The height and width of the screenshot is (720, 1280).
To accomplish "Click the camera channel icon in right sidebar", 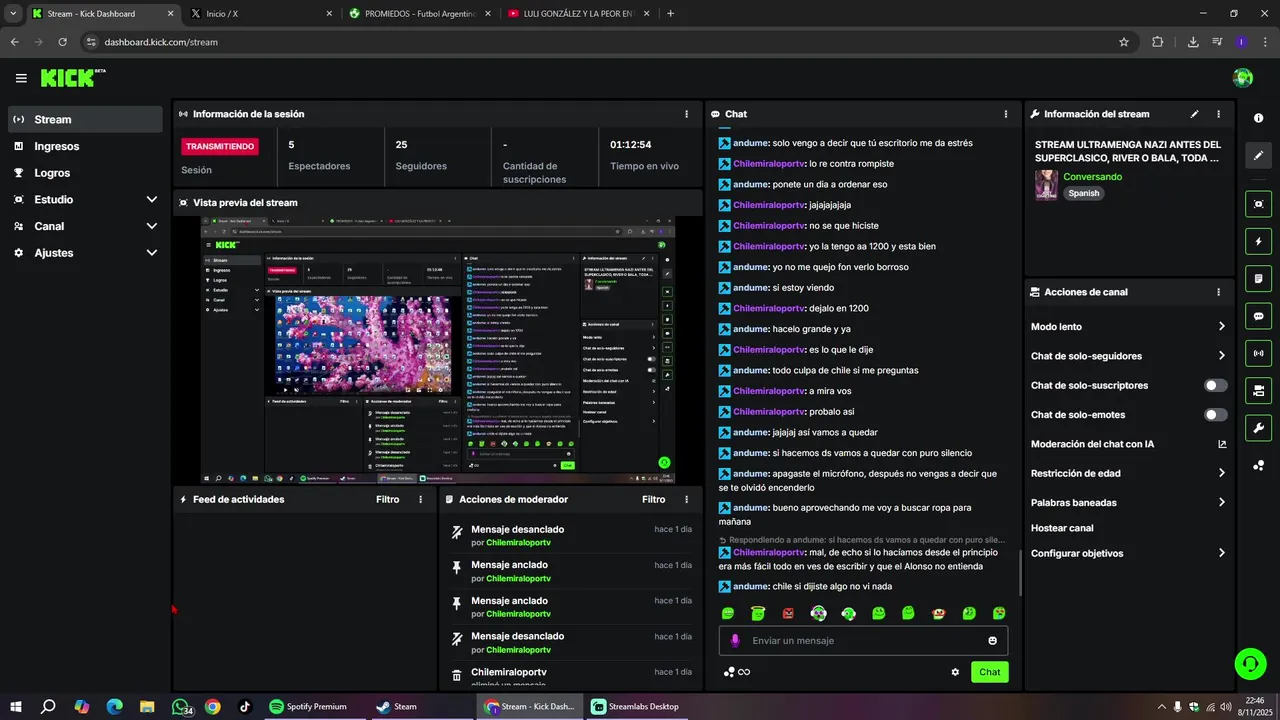I will pos(1258,390).
